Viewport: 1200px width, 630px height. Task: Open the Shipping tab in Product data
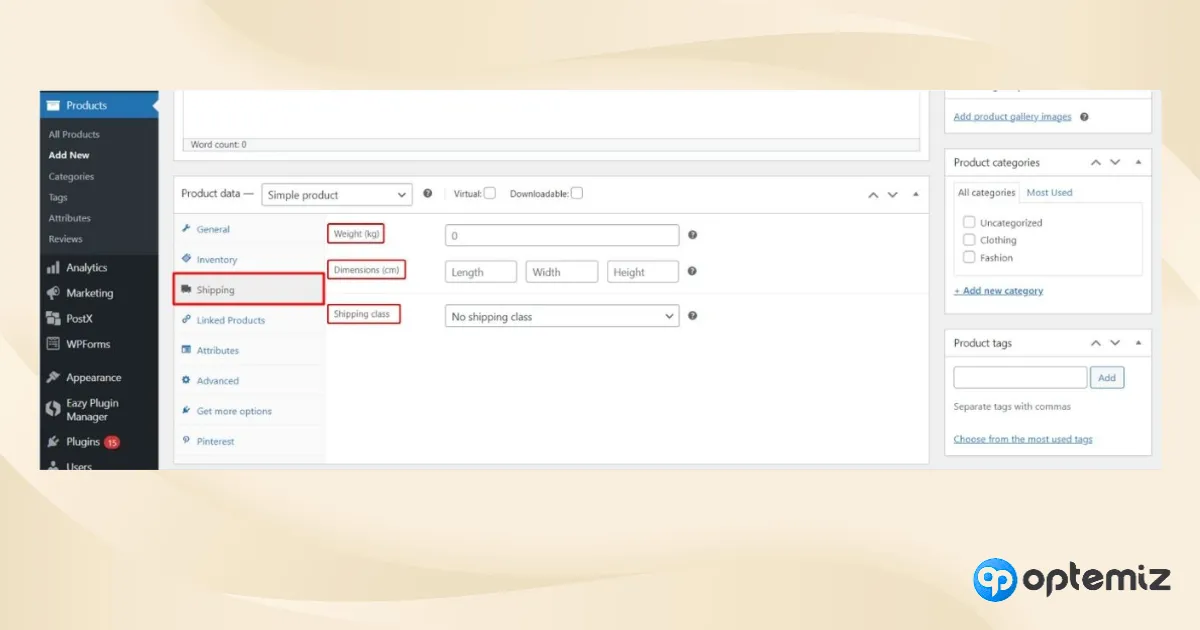pos(249,290)
